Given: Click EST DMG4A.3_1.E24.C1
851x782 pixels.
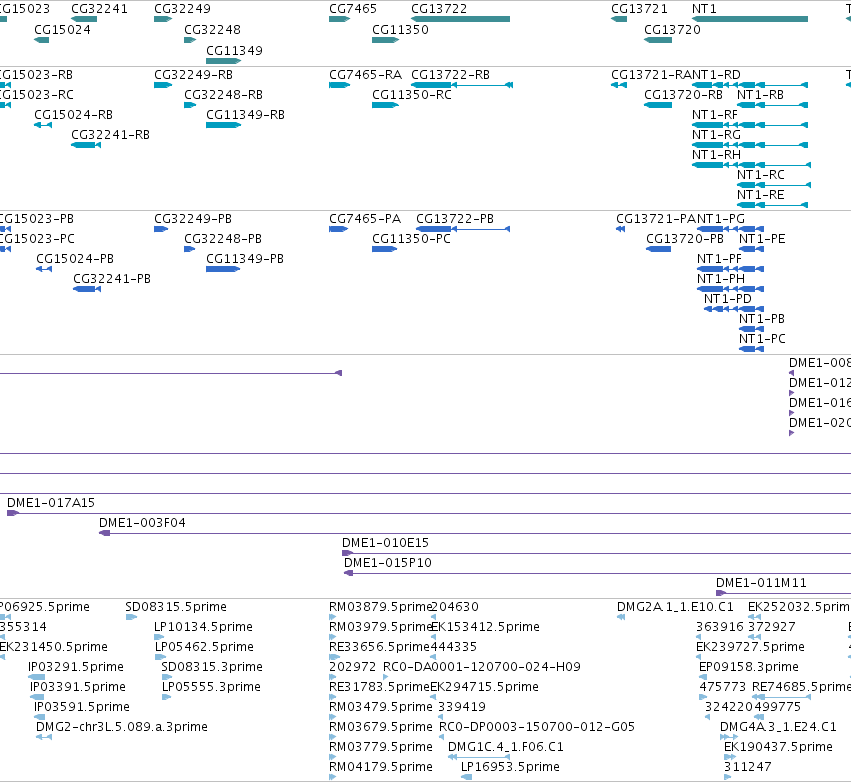Looking at the screenshot, I should click(729, 738).
